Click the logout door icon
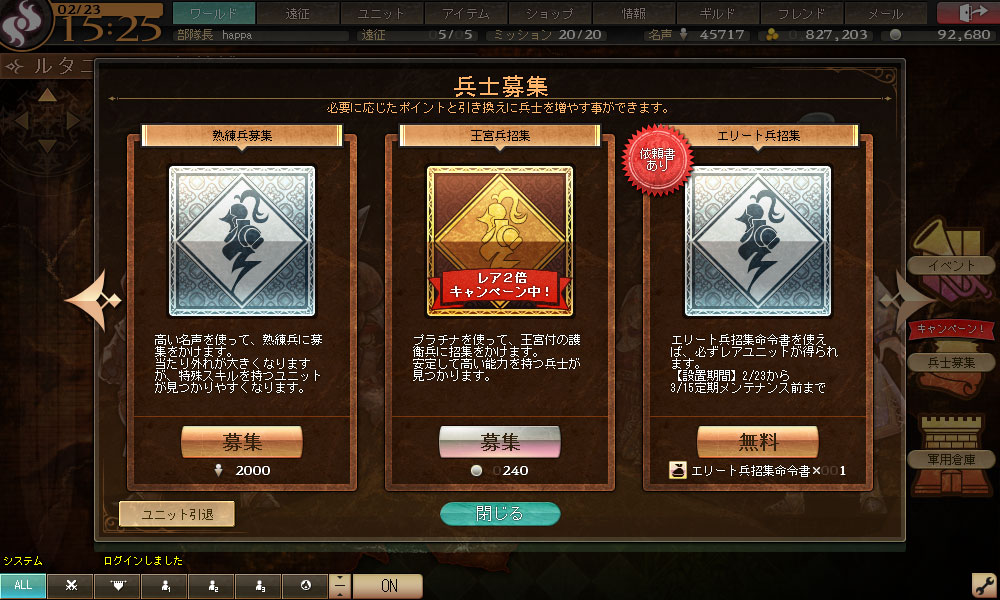Viewport: 1000px width, 600px height. point(967,13)
